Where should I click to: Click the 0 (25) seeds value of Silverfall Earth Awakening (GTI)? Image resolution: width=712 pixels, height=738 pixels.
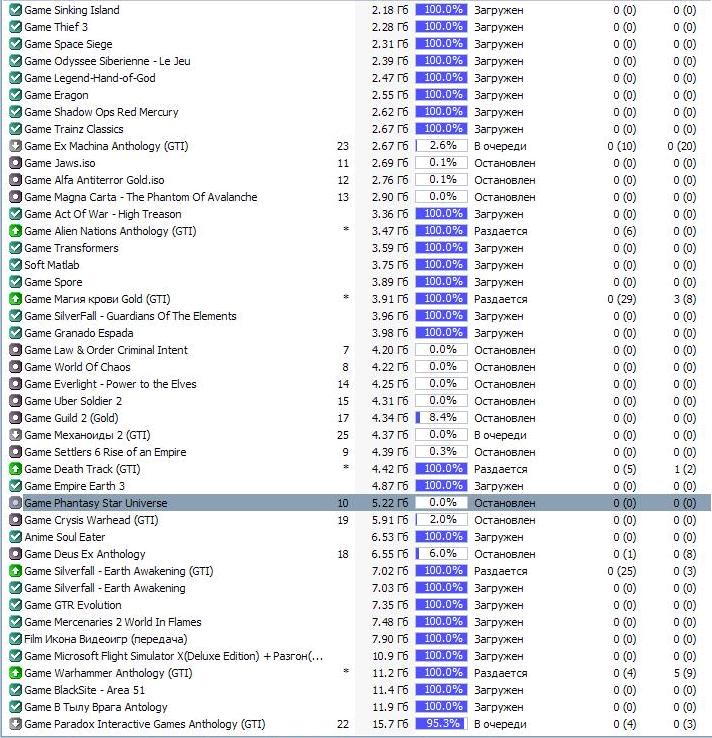coord(621,571)
